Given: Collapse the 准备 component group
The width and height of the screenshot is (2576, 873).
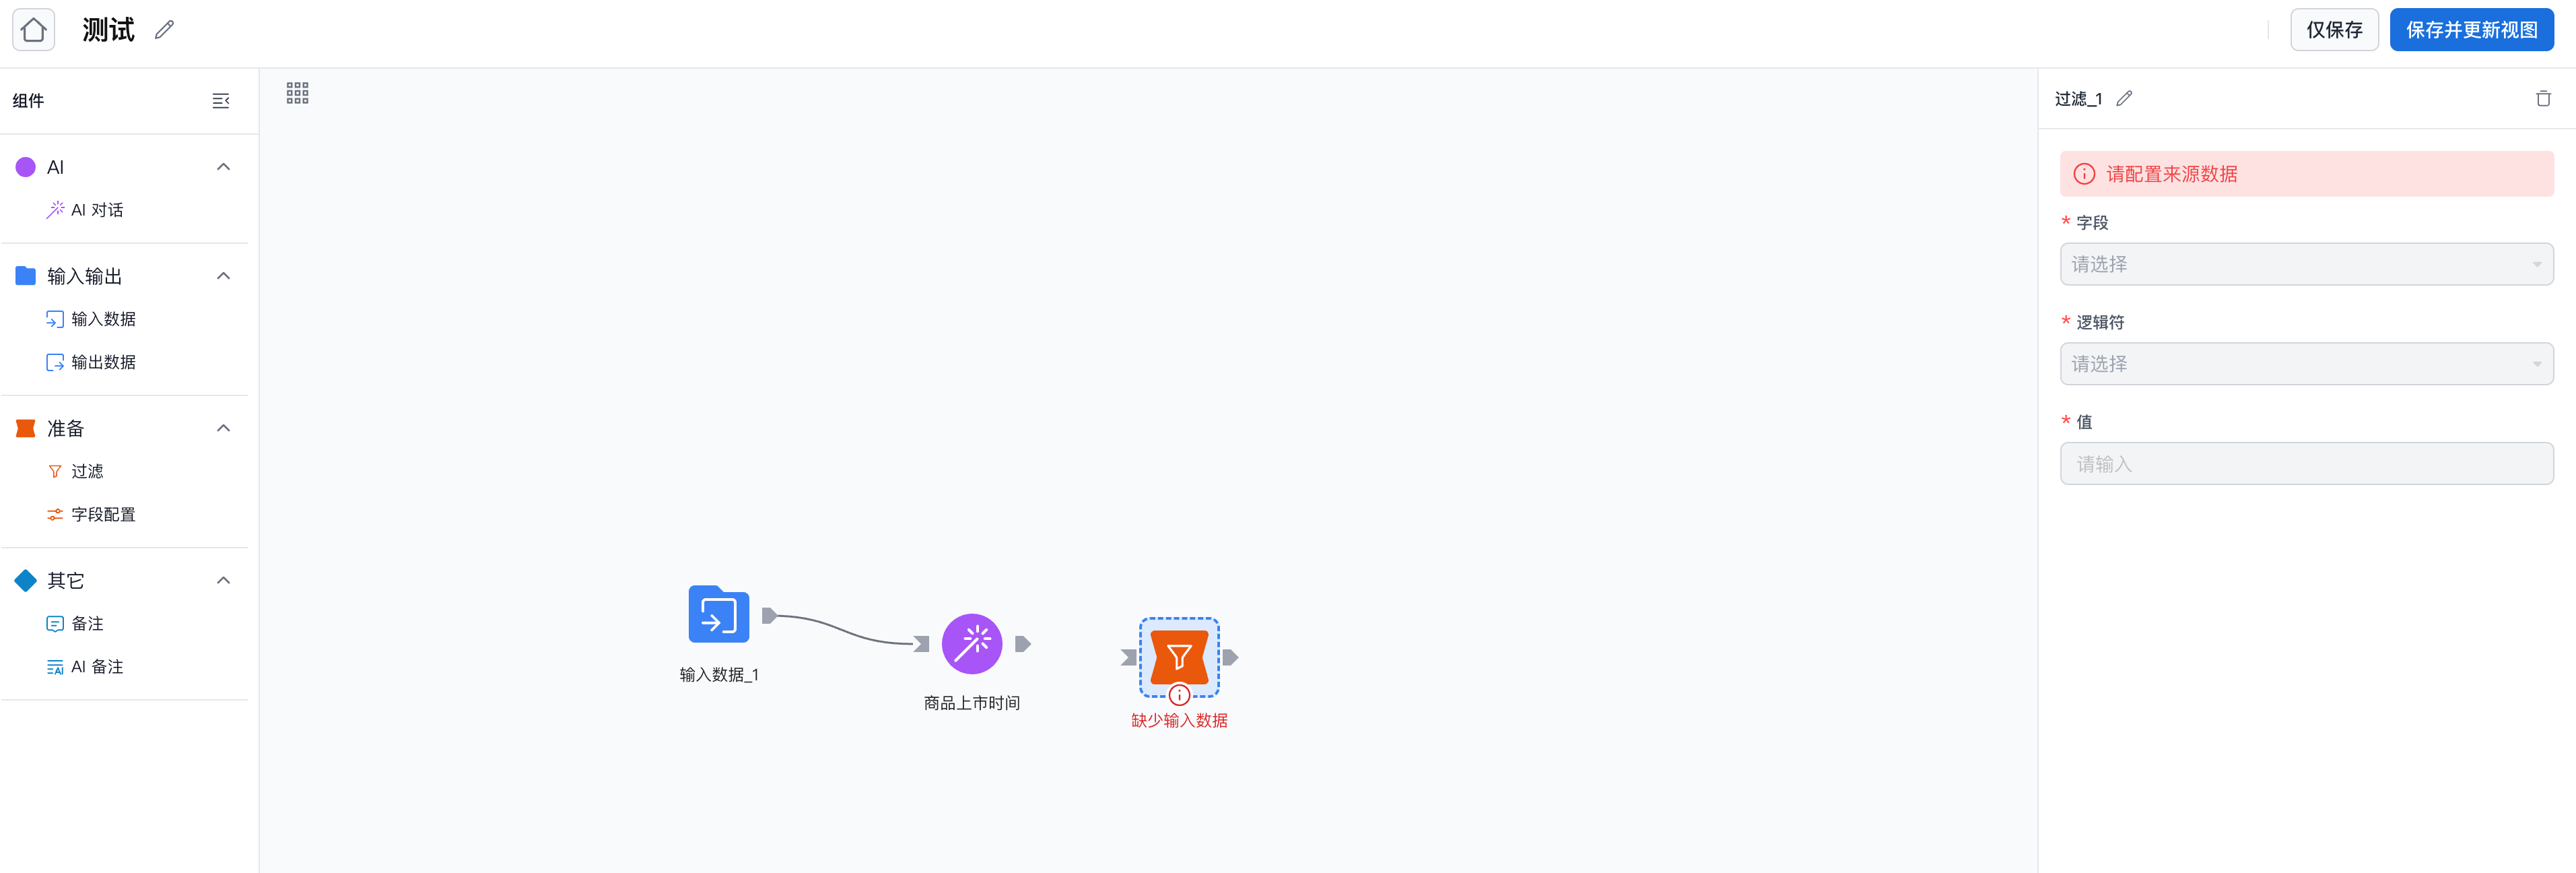Looking at the screenshot, I should click(223, 428).
